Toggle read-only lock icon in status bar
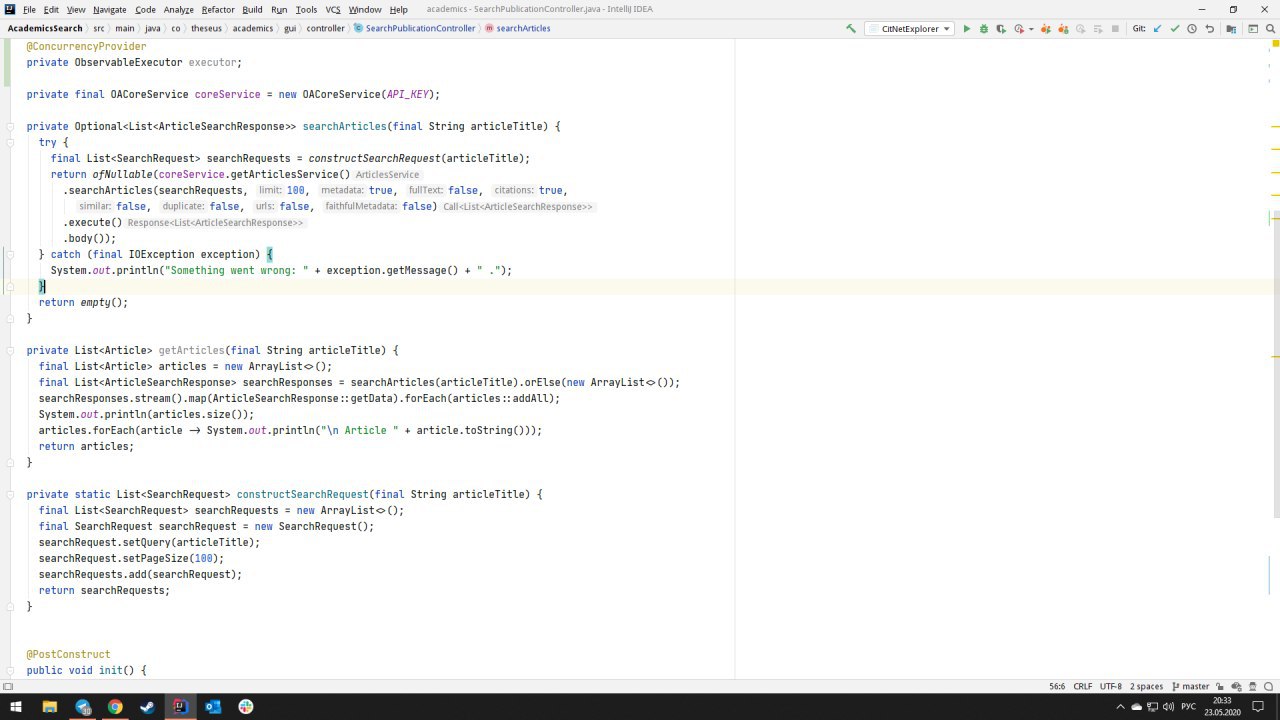Image resolution: width=1280 pixels, height=720 pixels. (x=1222, y=687)
